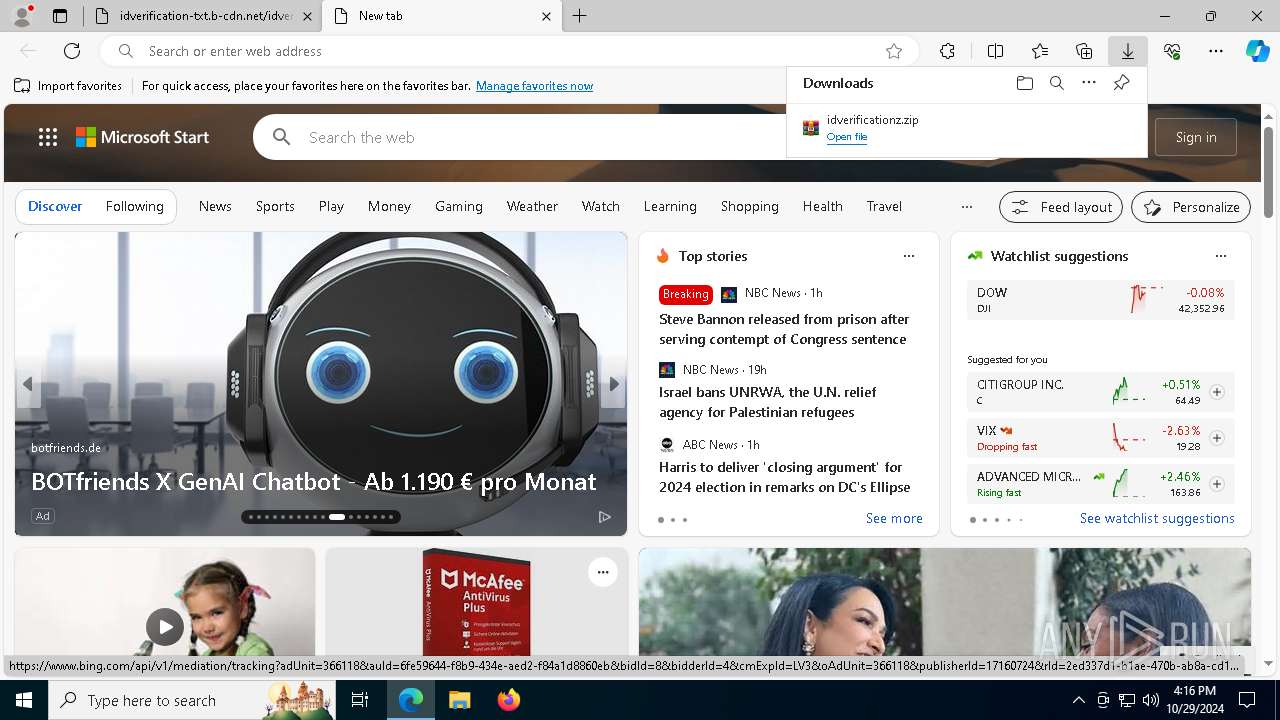Add this page to favorites star

(894, 51)
